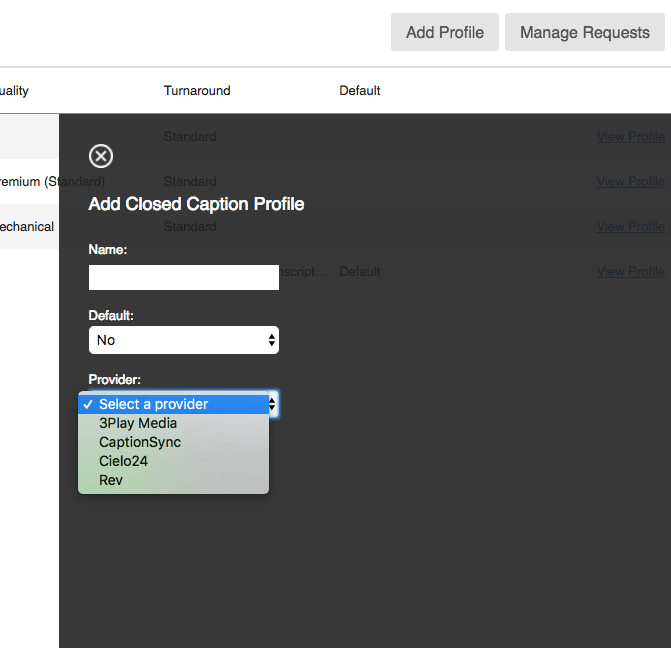Choose 3Play Media from provider list
This screenshot has height=648, width=671.
point(138,423)
